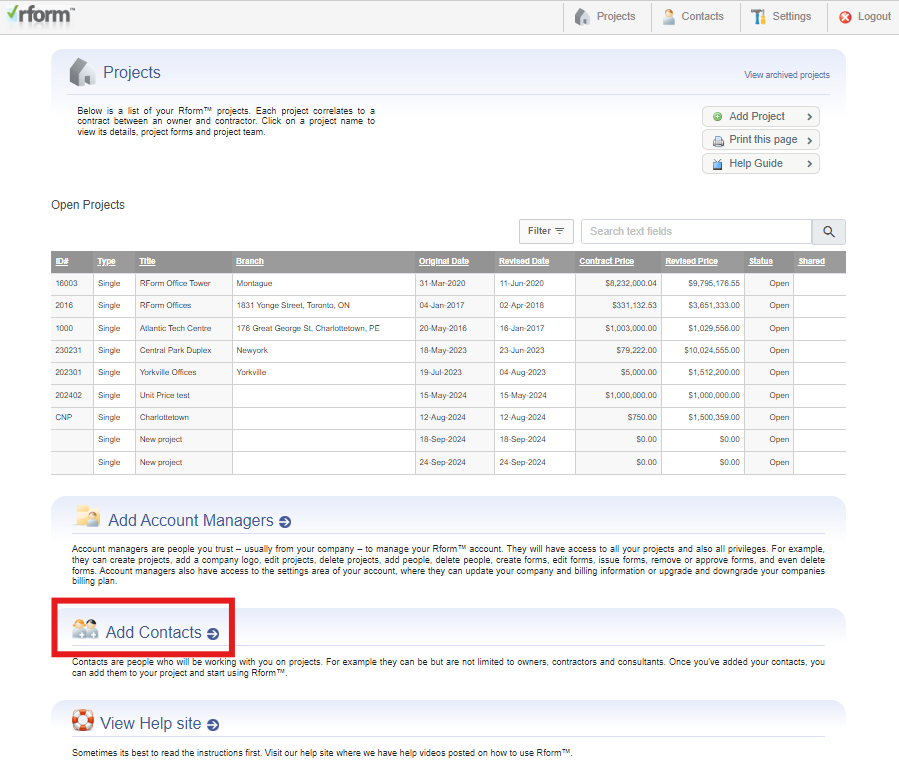The height and width of the screenshot is (775, 899).
Task: Click the lifebuoy help icon
Action: click(83, 721)
